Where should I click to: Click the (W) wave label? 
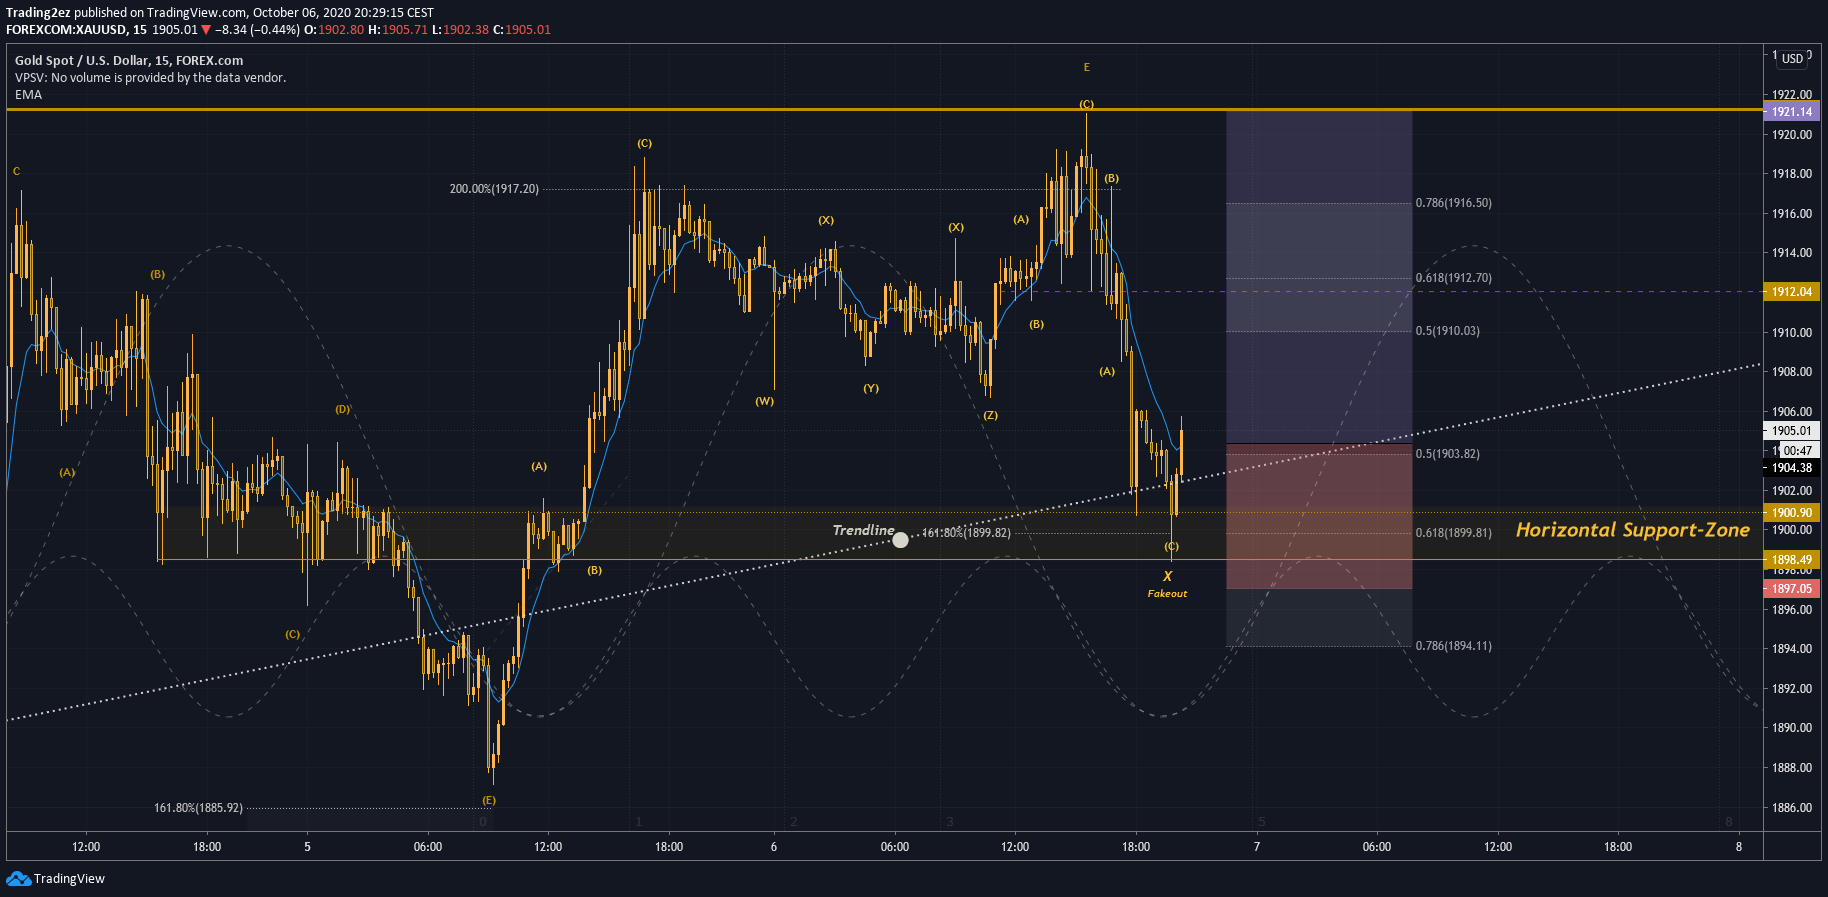pos(764,401)
